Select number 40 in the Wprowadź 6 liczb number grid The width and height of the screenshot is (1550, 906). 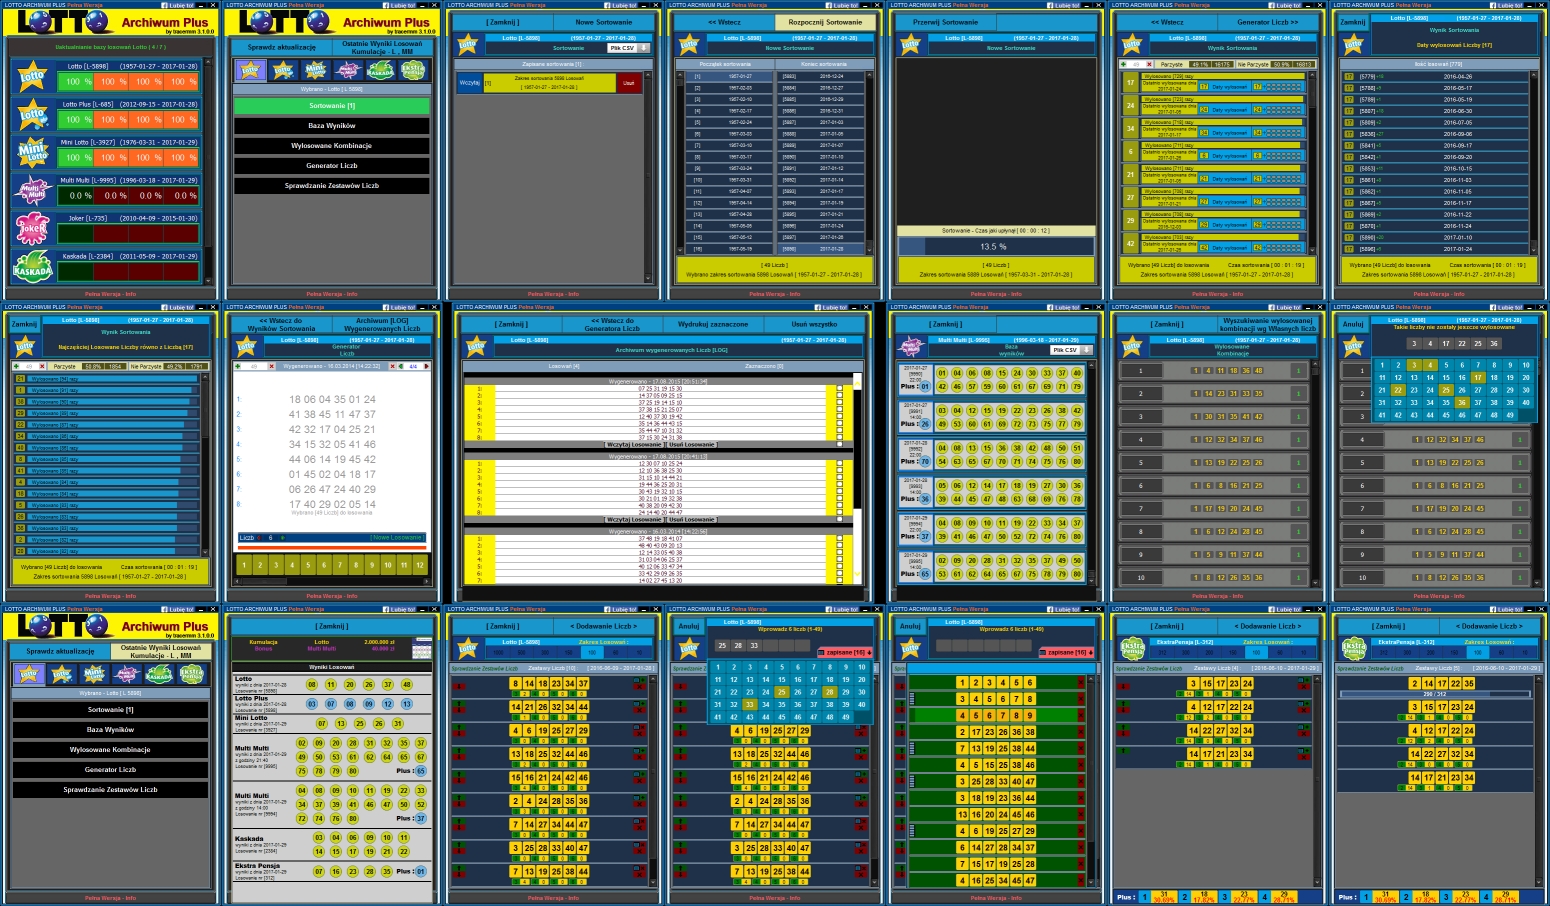tap(862, 704)
